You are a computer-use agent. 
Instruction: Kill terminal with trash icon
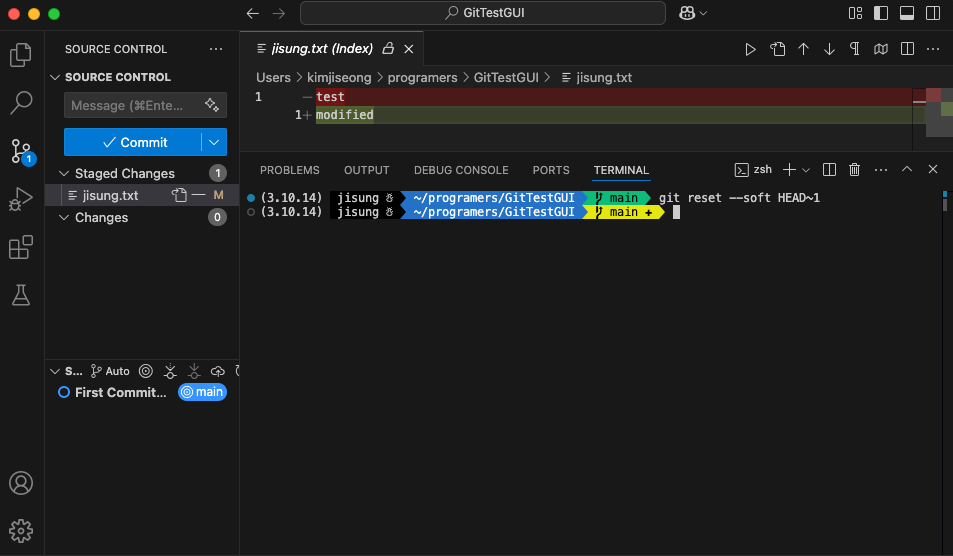855,170
